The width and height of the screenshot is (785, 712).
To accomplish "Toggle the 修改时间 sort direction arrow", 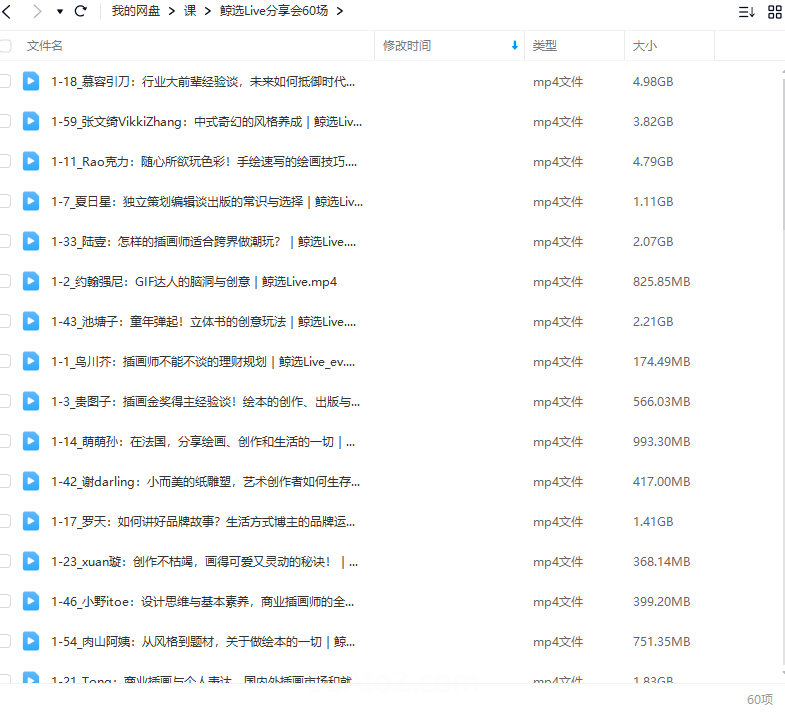I will pyautogui.click(x=515, y=46).
